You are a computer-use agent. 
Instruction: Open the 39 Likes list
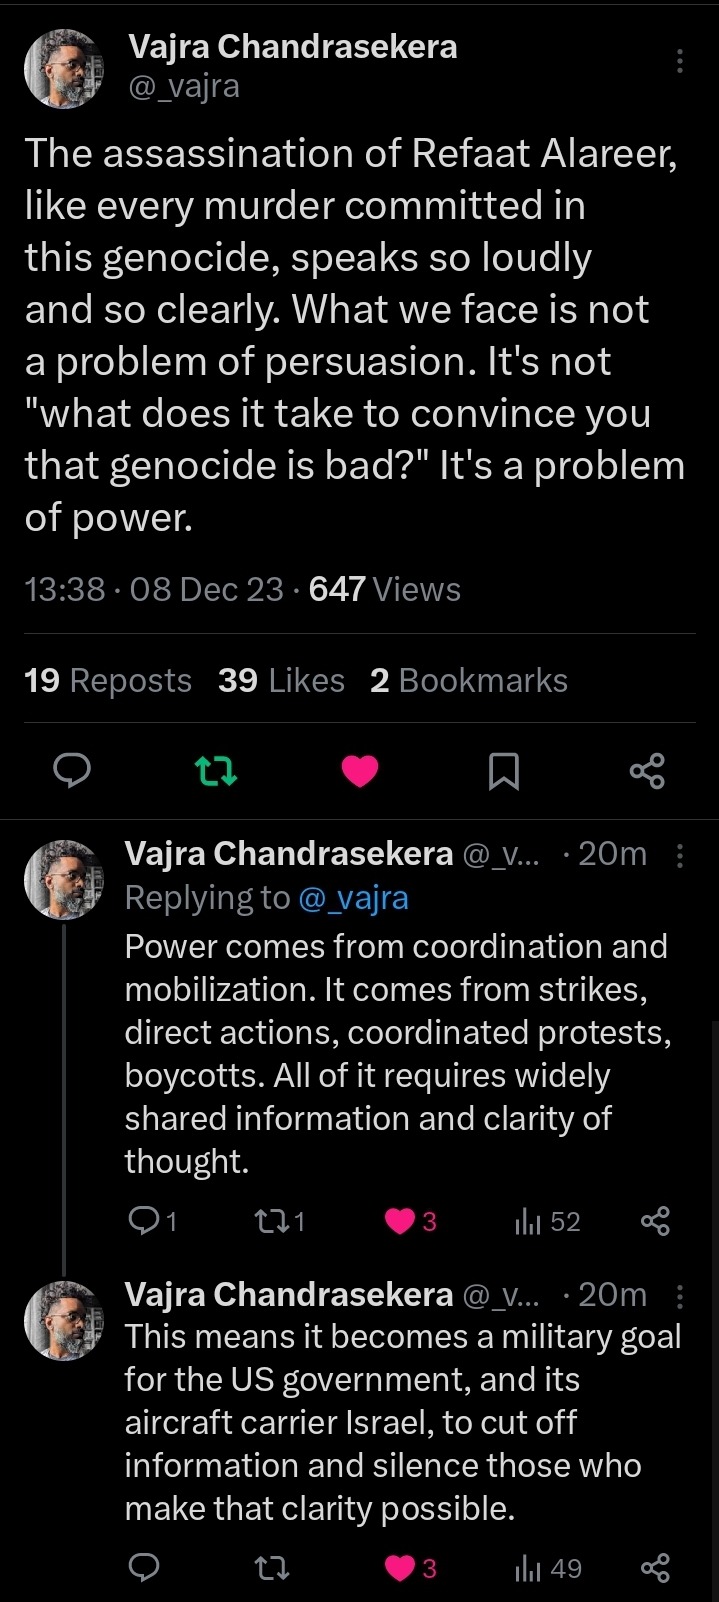(x=281, y=681)
